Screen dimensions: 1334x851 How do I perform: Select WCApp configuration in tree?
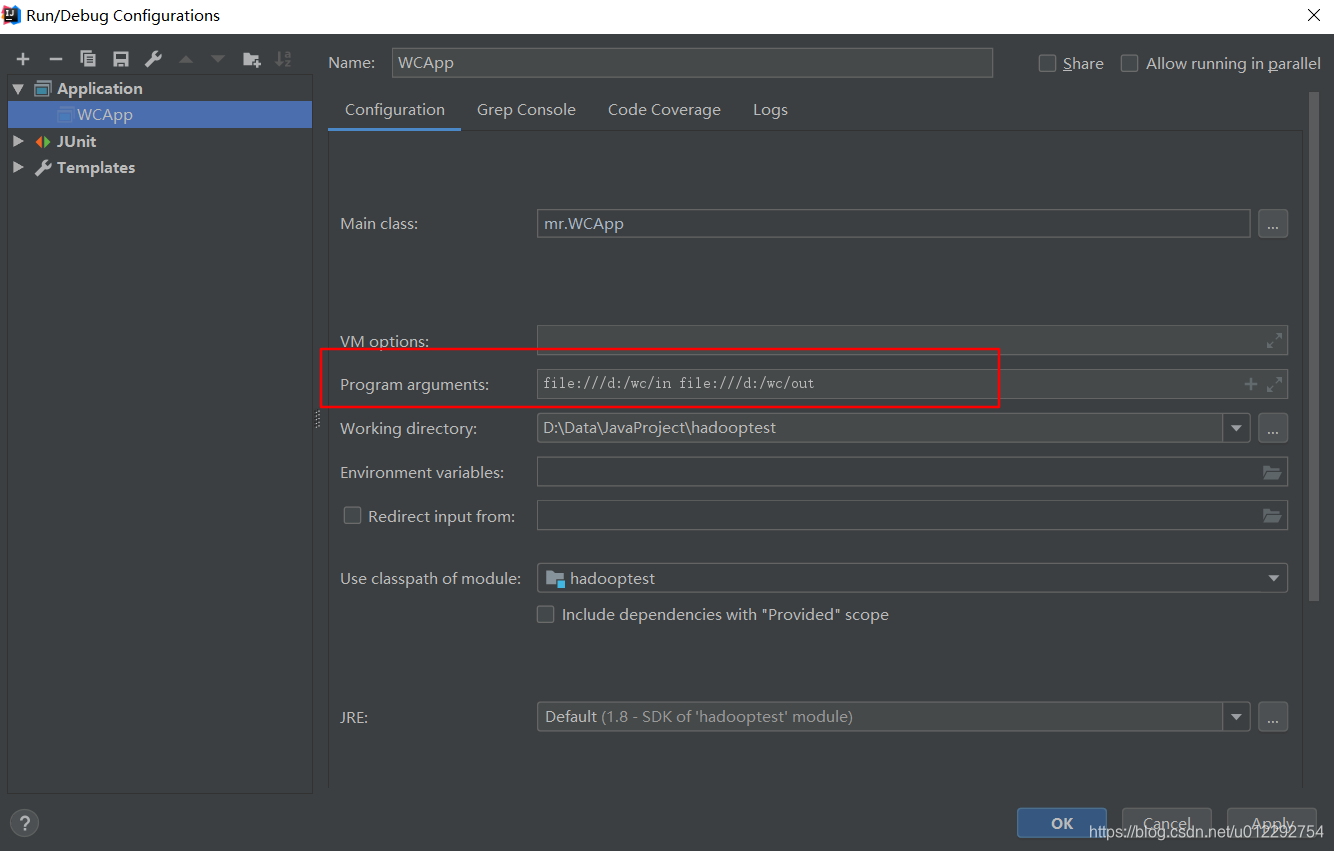(160, 115)
